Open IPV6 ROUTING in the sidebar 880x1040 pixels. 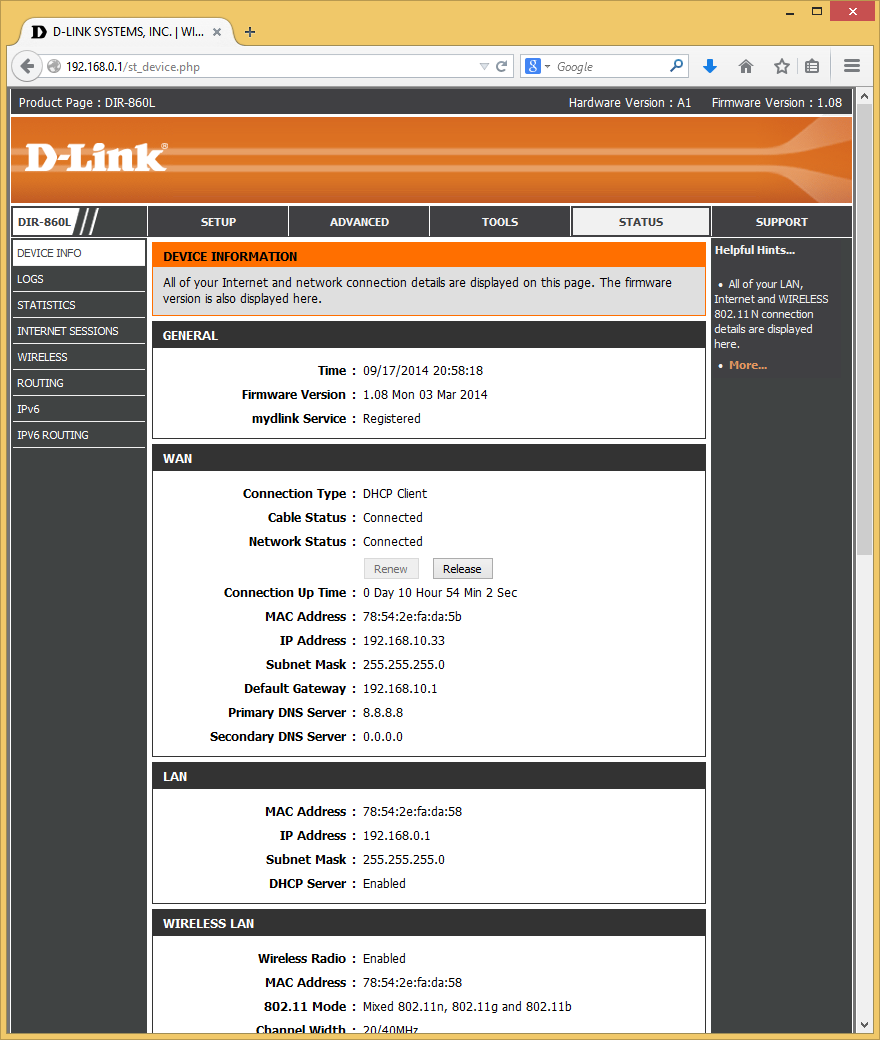click(79, 435)
